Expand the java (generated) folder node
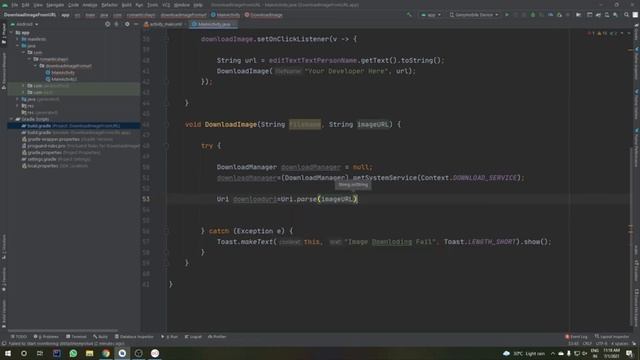This screenshot has width=640, height=360. click(18, 99)
